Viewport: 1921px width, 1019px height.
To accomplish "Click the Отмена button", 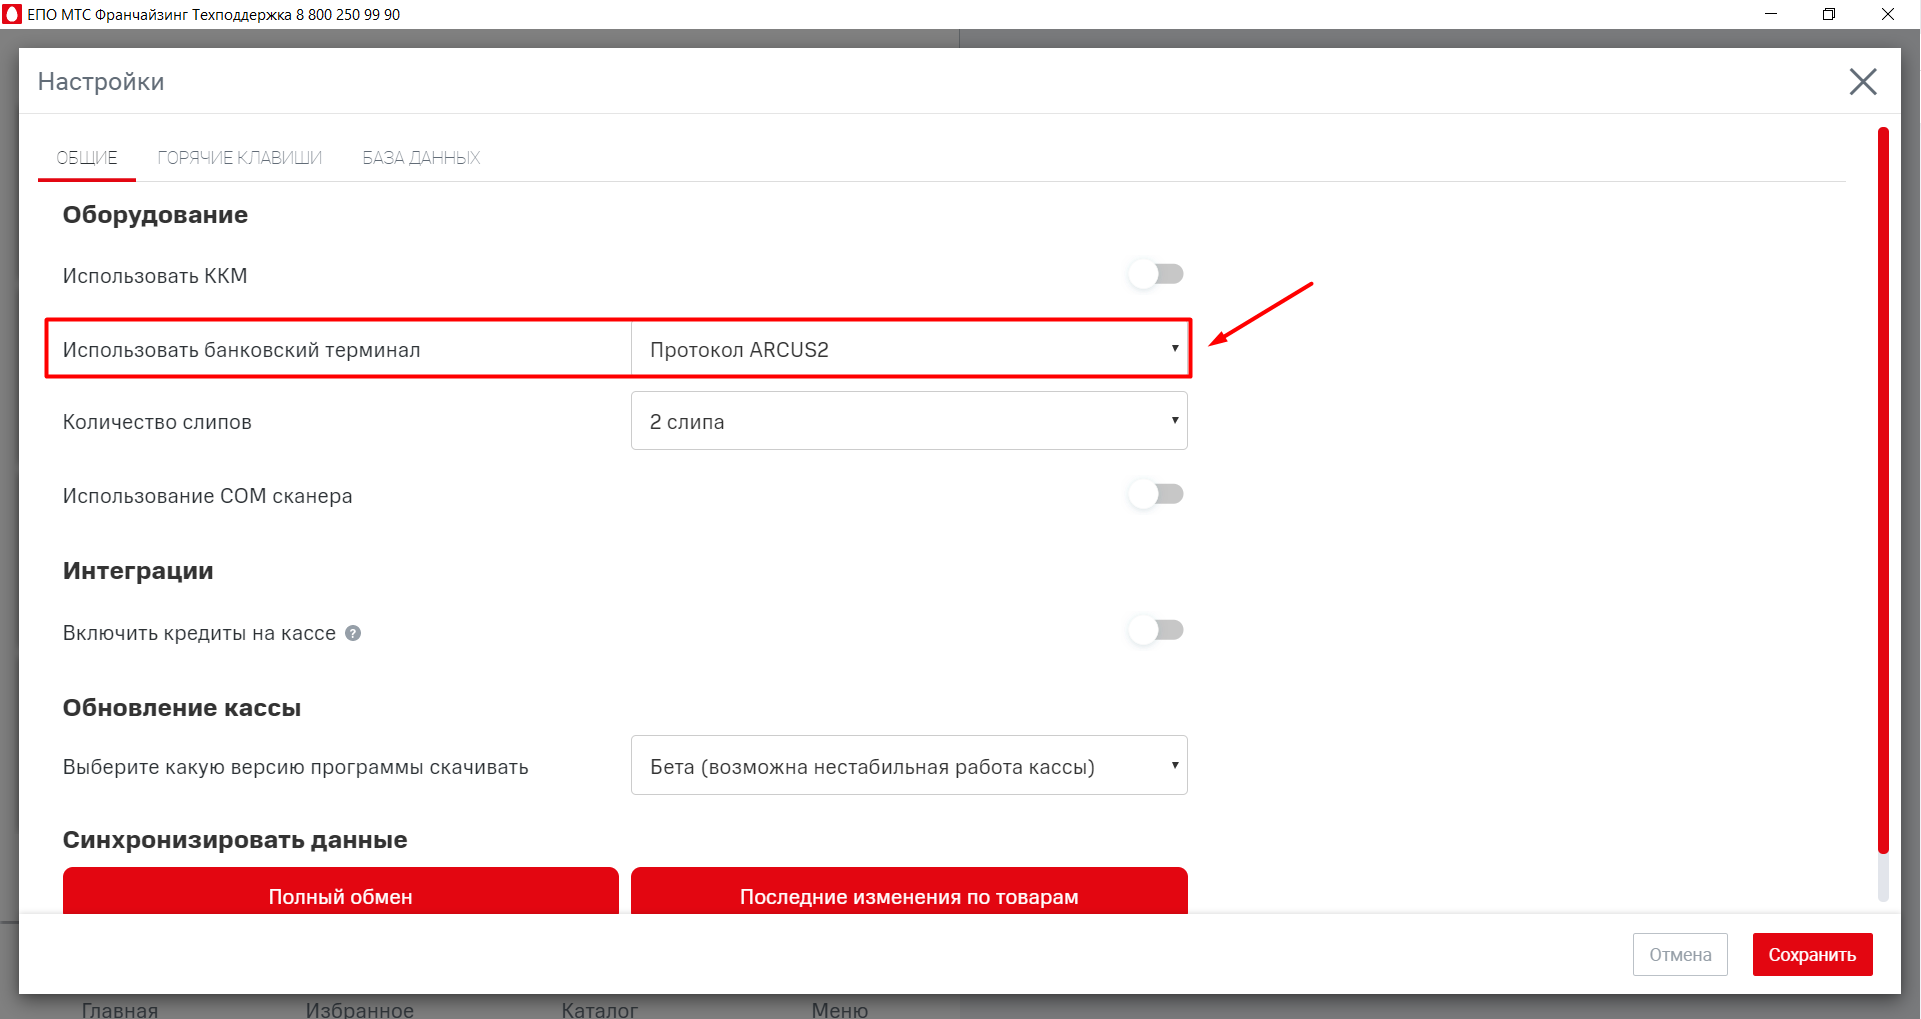I will click(x=1680, y=955).
